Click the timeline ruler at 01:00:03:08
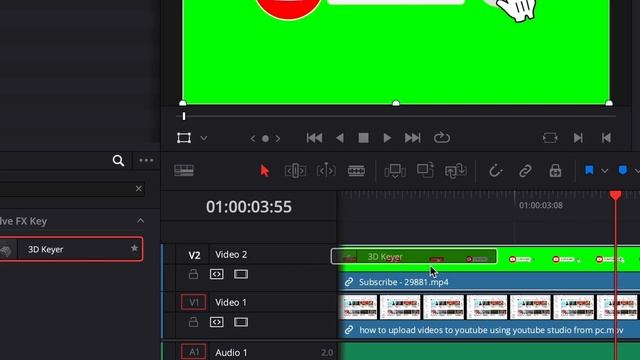 coord(541,205)
